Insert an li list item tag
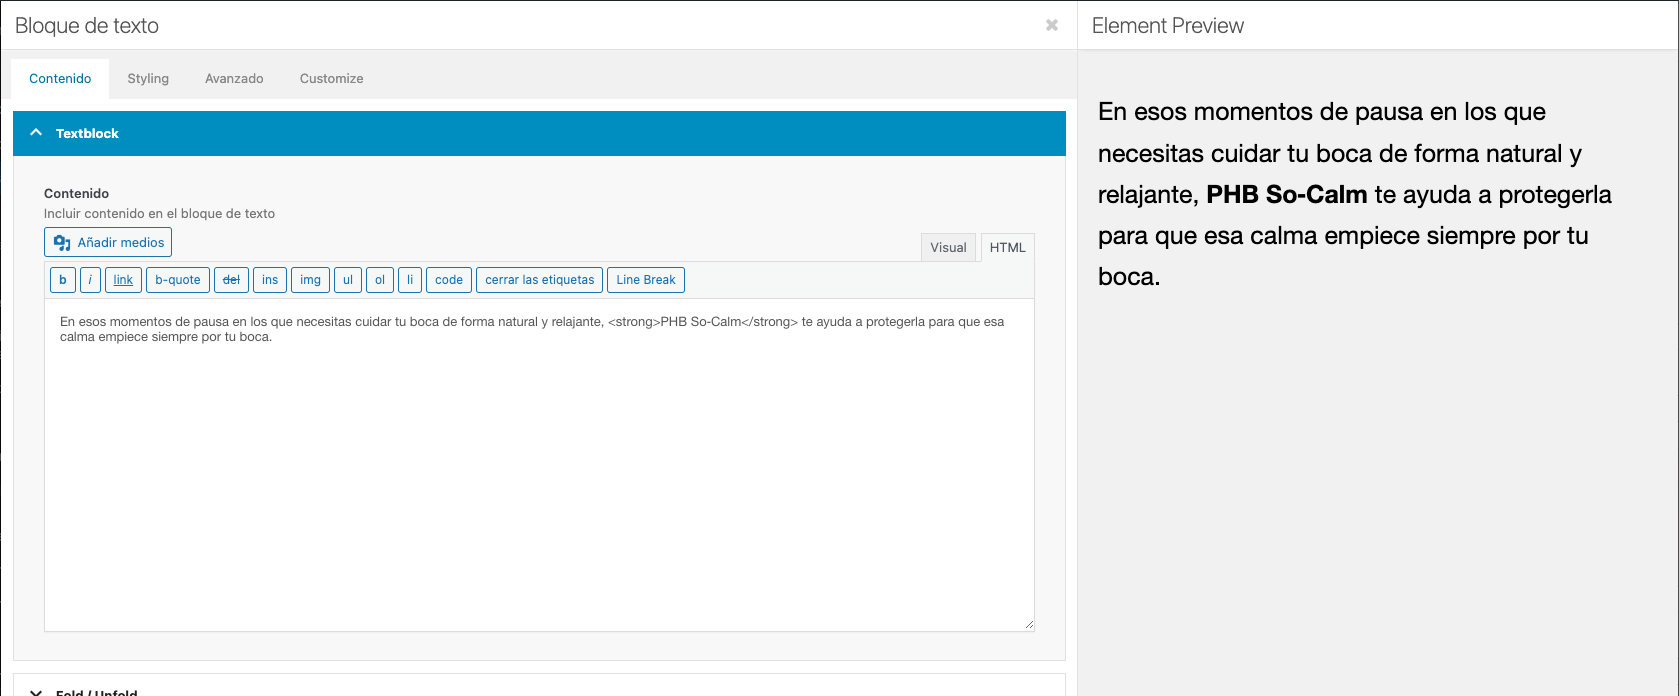 click(x=410, y=280)
